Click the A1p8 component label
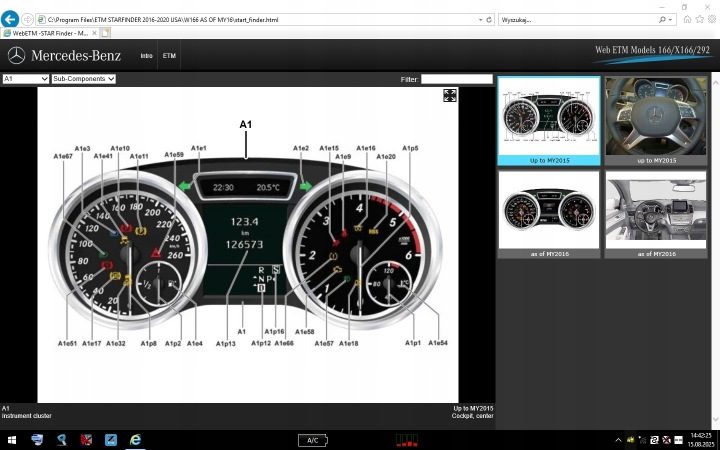The image size is (720, 450). (148, 343)
